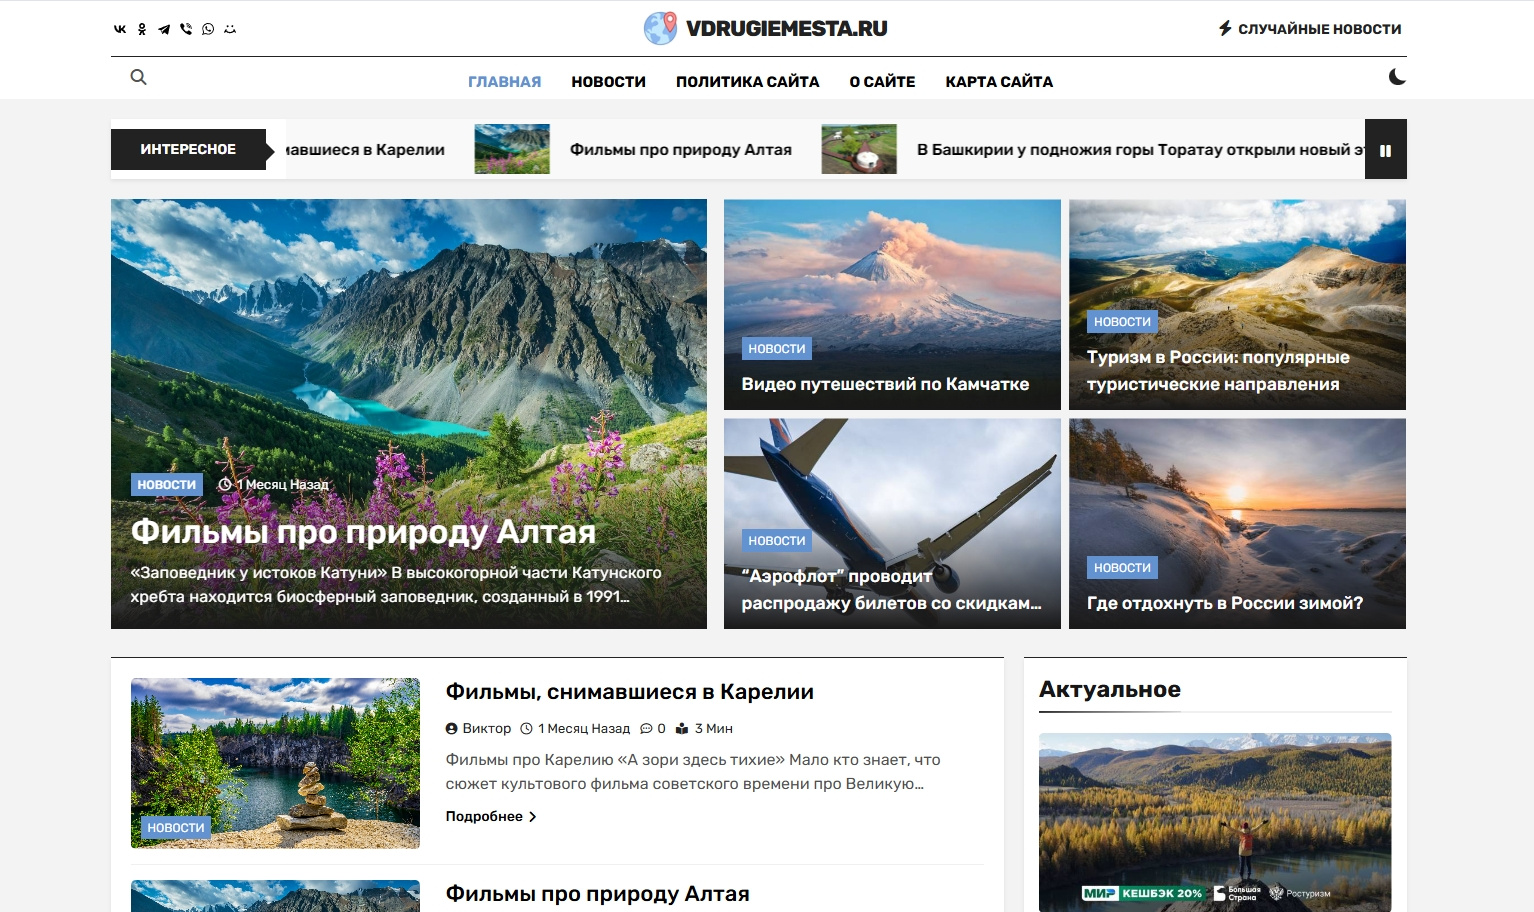Image resolution: width=1534 pixels, height=912 pixels.
Task: Open site search with the magnifier icon
Action: pyautogui.click(x=139, y=77)
